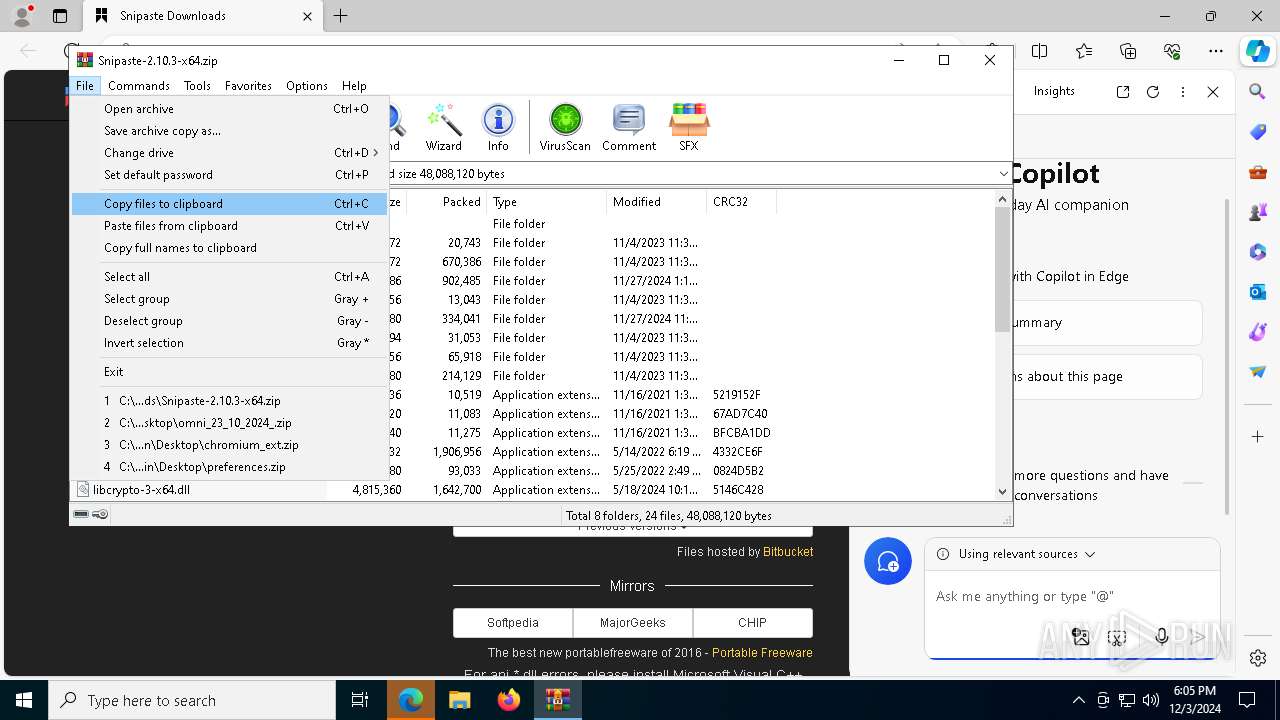1280x720 pixels.
Task: Open recent archive chromium_ext.zip
Action: 230,445
